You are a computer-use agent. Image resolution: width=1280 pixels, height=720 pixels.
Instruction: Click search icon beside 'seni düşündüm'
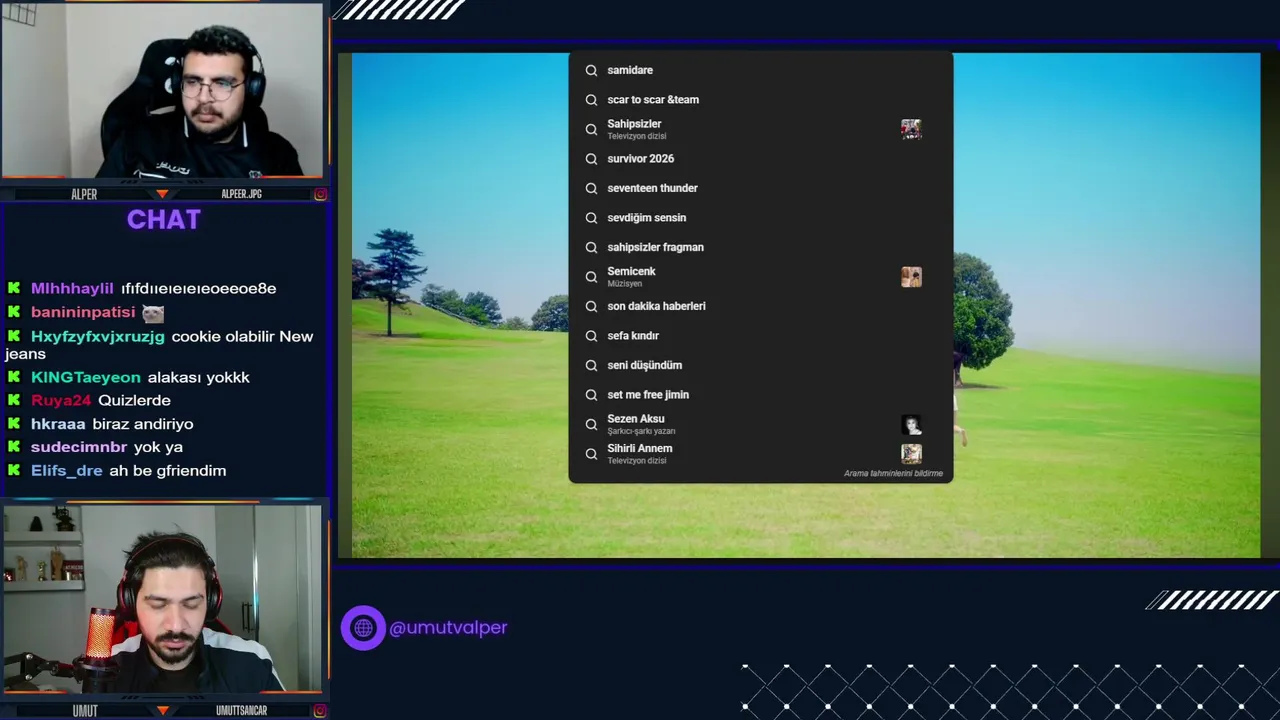click(x=591, y=365)
